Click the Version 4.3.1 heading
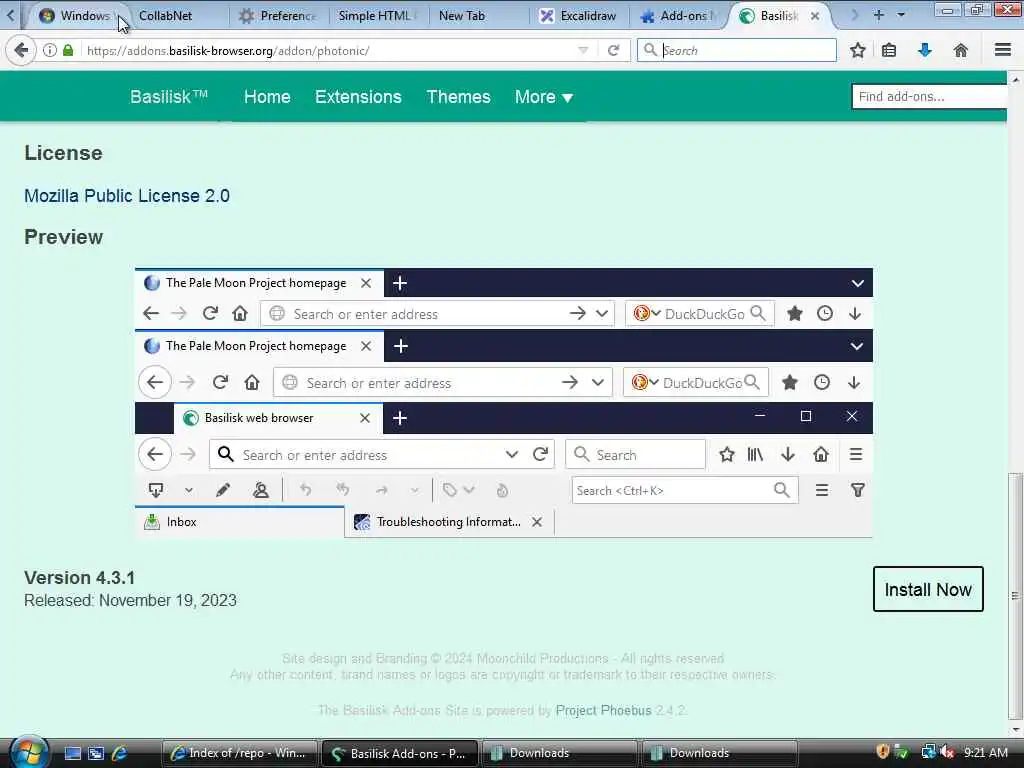1024x768 pixels. [80, 578]
